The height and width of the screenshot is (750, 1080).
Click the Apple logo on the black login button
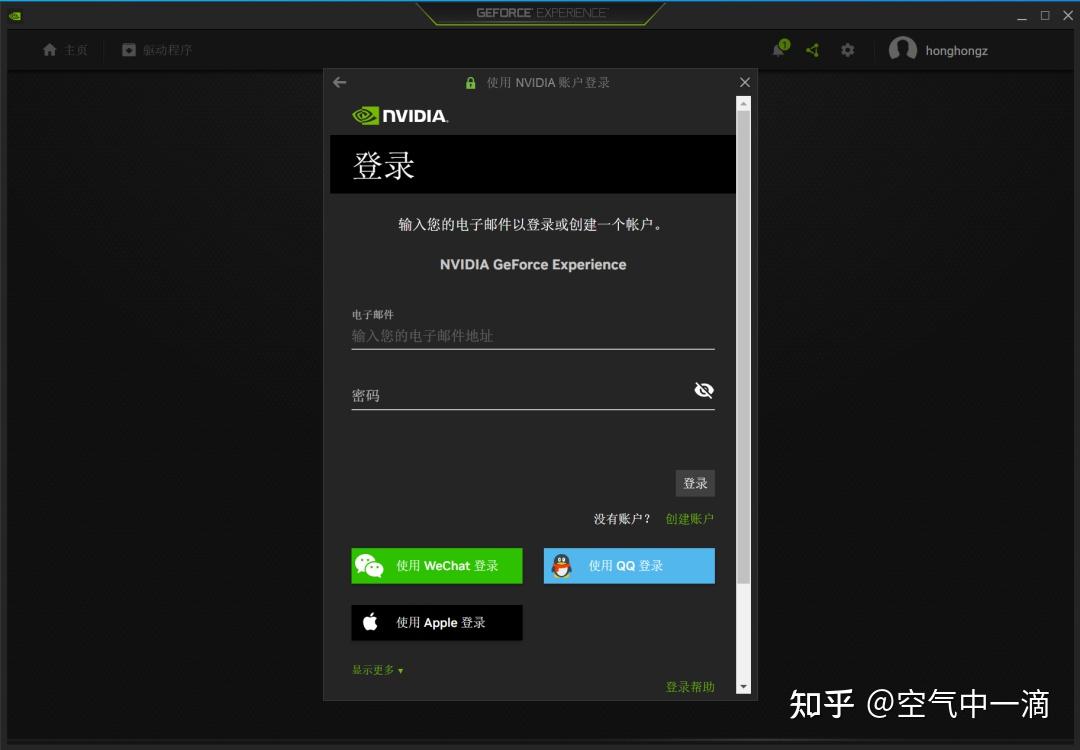click(370, 622)
